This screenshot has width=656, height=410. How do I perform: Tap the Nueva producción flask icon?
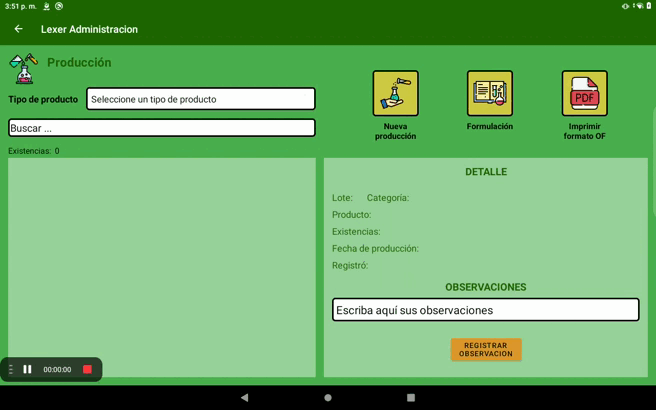395,93
